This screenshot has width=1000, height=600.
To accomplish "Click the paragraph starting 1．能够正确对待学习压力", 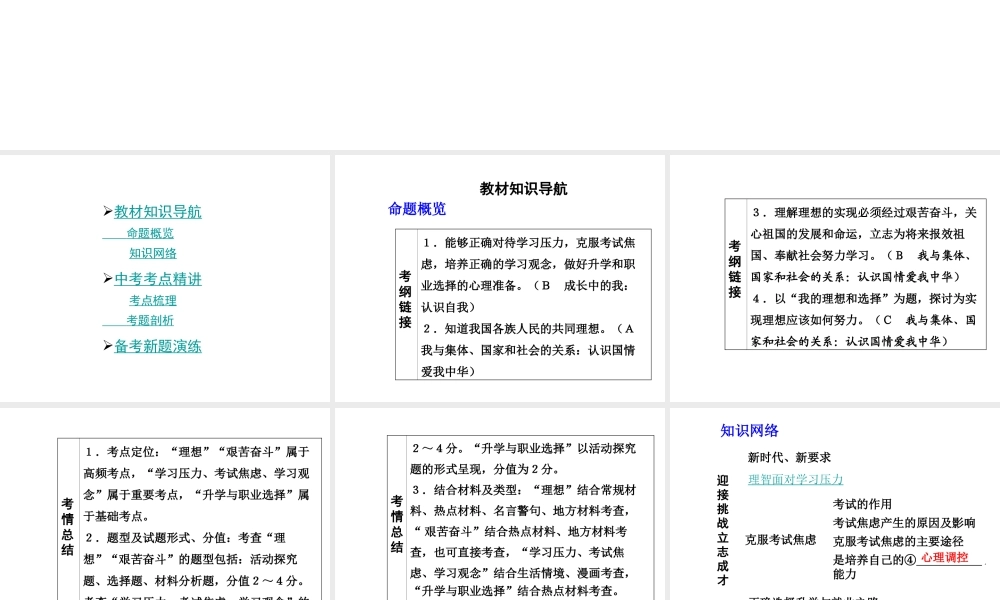I will pos(528,275).
